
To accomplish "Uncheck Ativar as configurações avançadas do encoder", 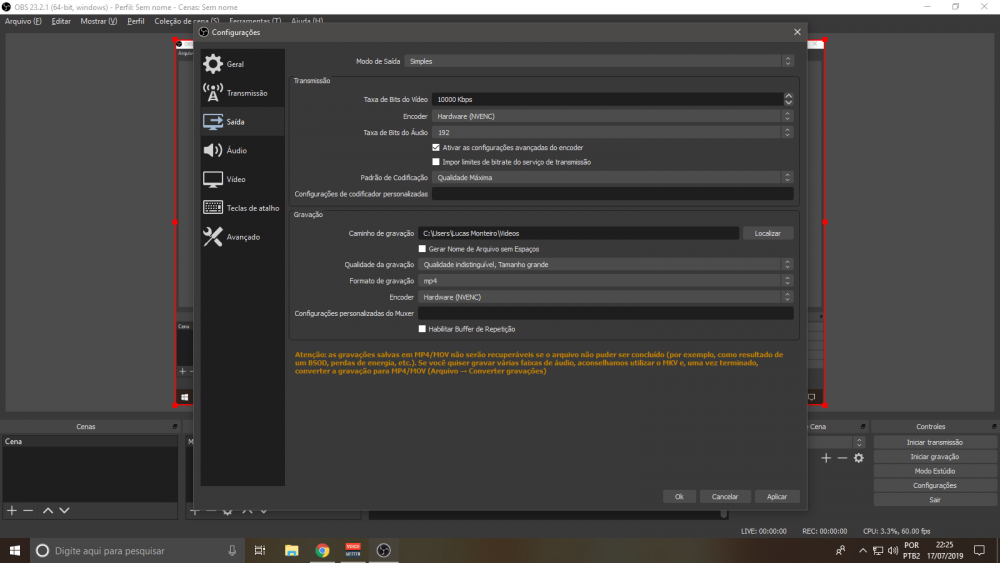I will (436, 147).
